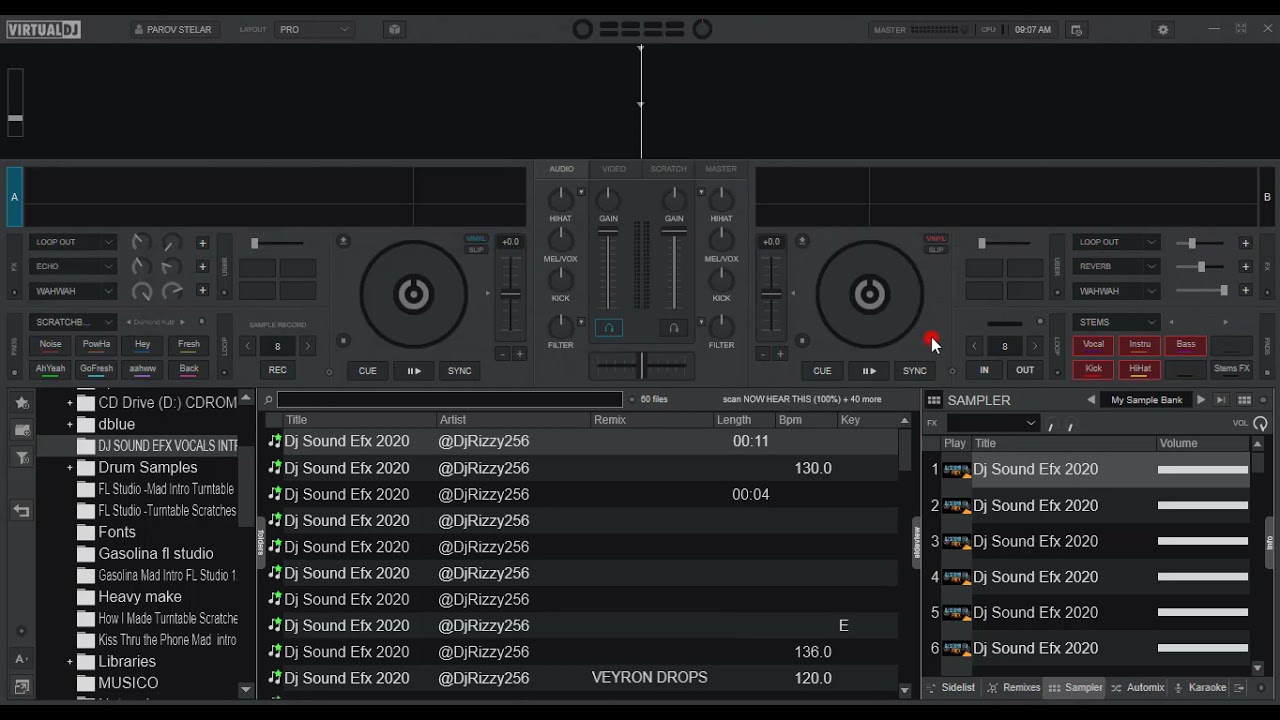Viewport: 1280px width, 720px height.
Task: Open the settings gear in the top bar
Action: click(1163, 30)
